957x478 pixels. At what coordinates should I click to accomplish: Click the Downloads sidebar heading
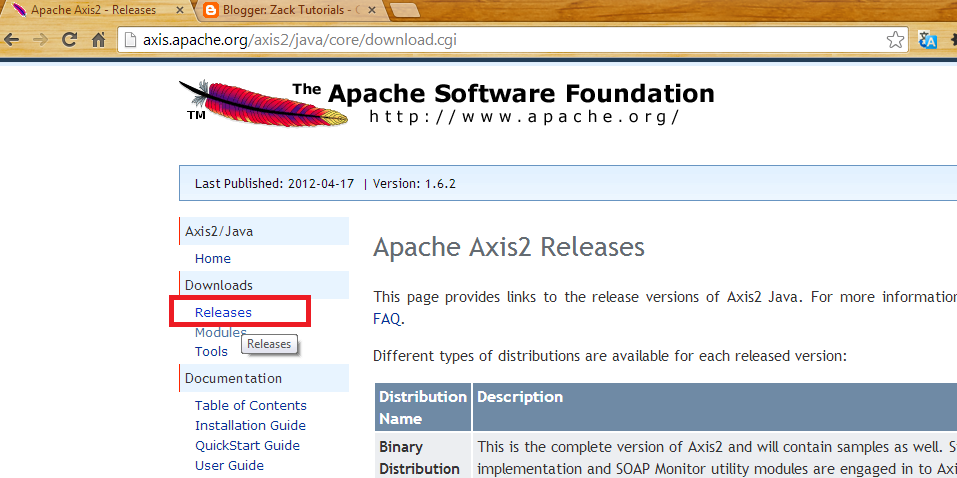coord(264,285)
